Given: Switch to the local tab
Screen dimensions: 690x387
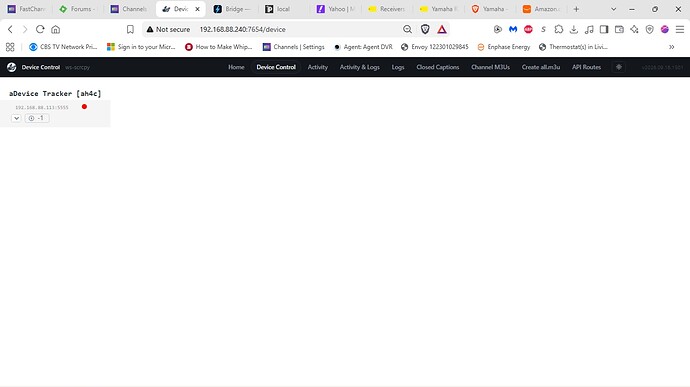Looking at the screenshot, I should pos(283,9).
